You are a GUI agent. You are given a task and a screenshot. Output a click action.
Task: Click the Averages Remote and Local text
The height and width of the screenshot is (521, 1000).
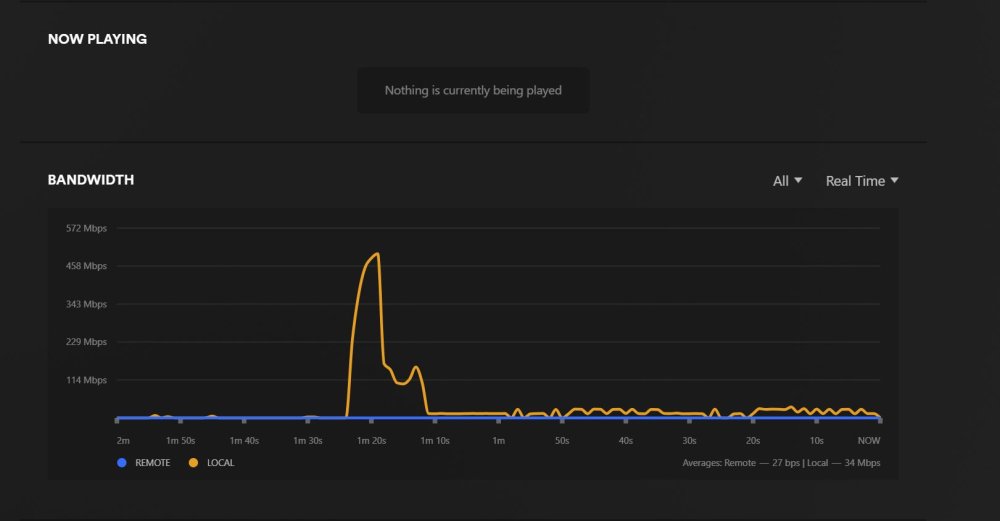[x=781, y=463]
